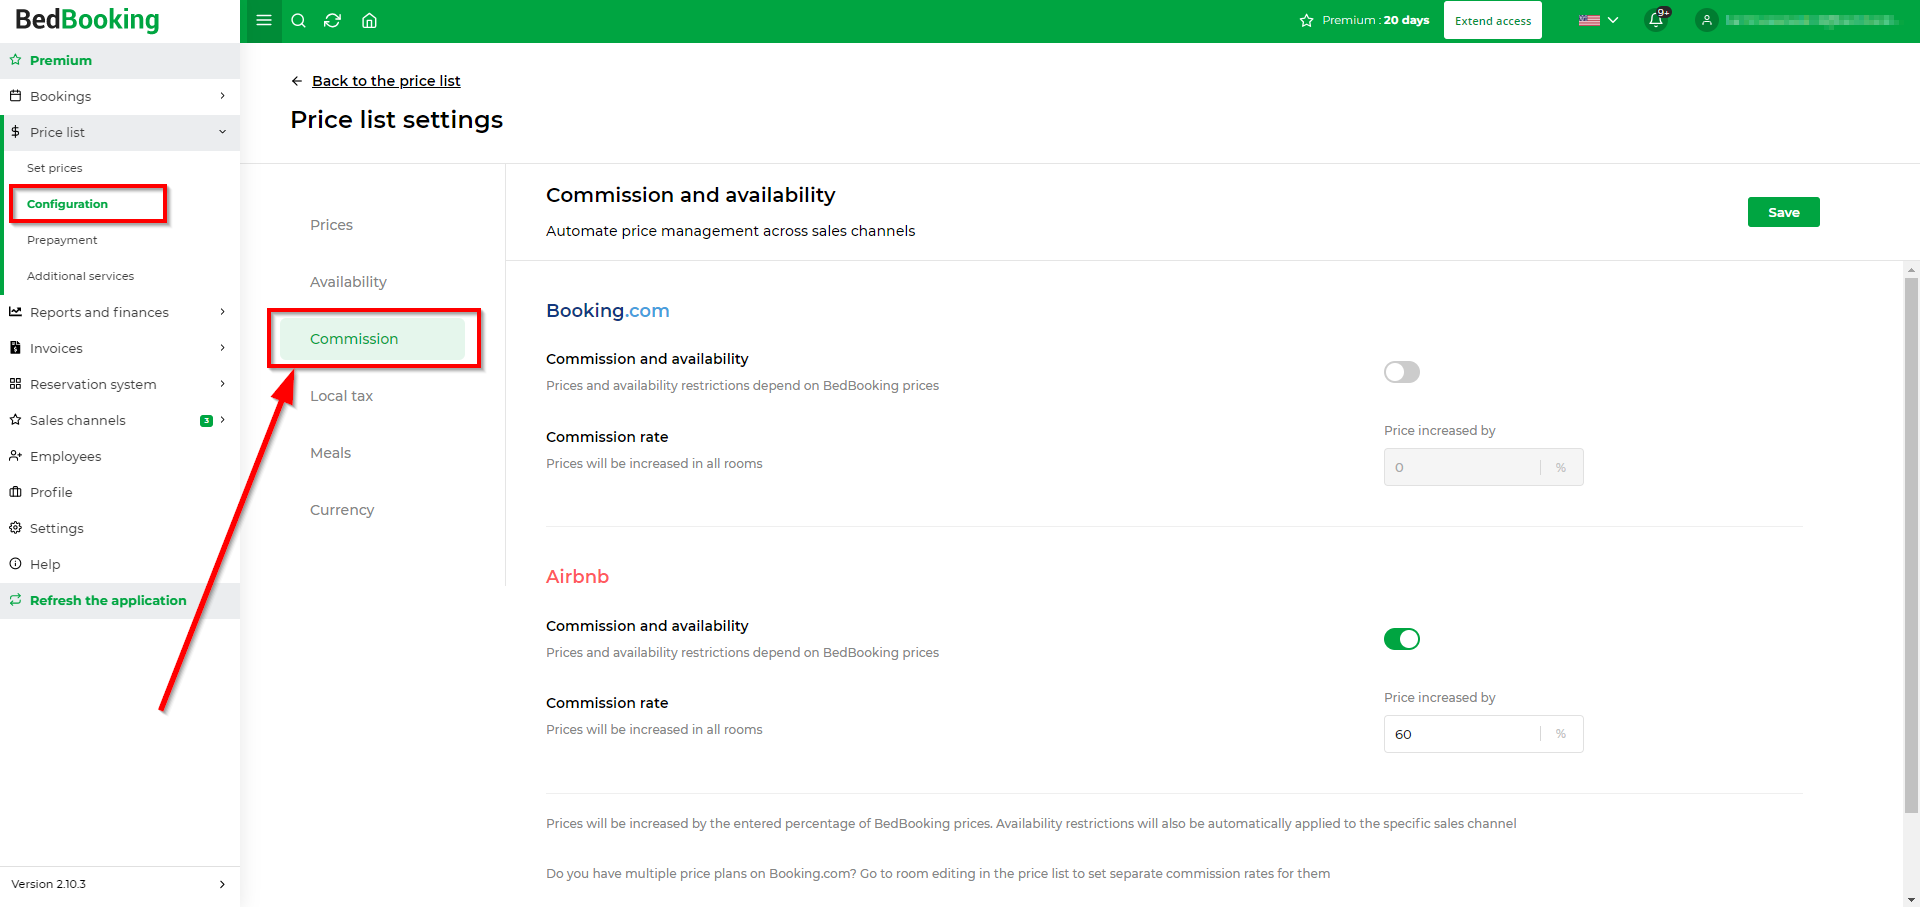The width and height of the screenshot is (1920, 907).
Task: Click the page vertical scrollbar
Action: (x=1911, y=545)
